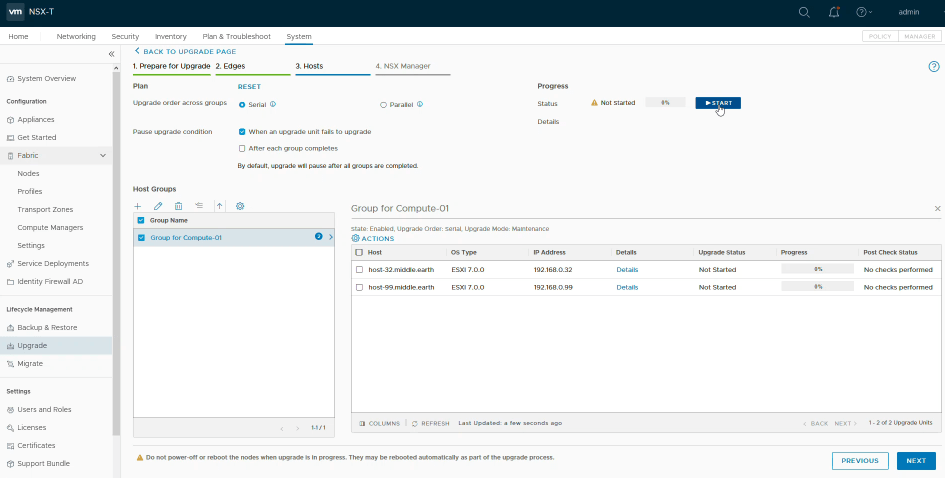Close the Group for Compute-01 panel
The height and width of the screenshot is (478, 945).
[937, 208]
